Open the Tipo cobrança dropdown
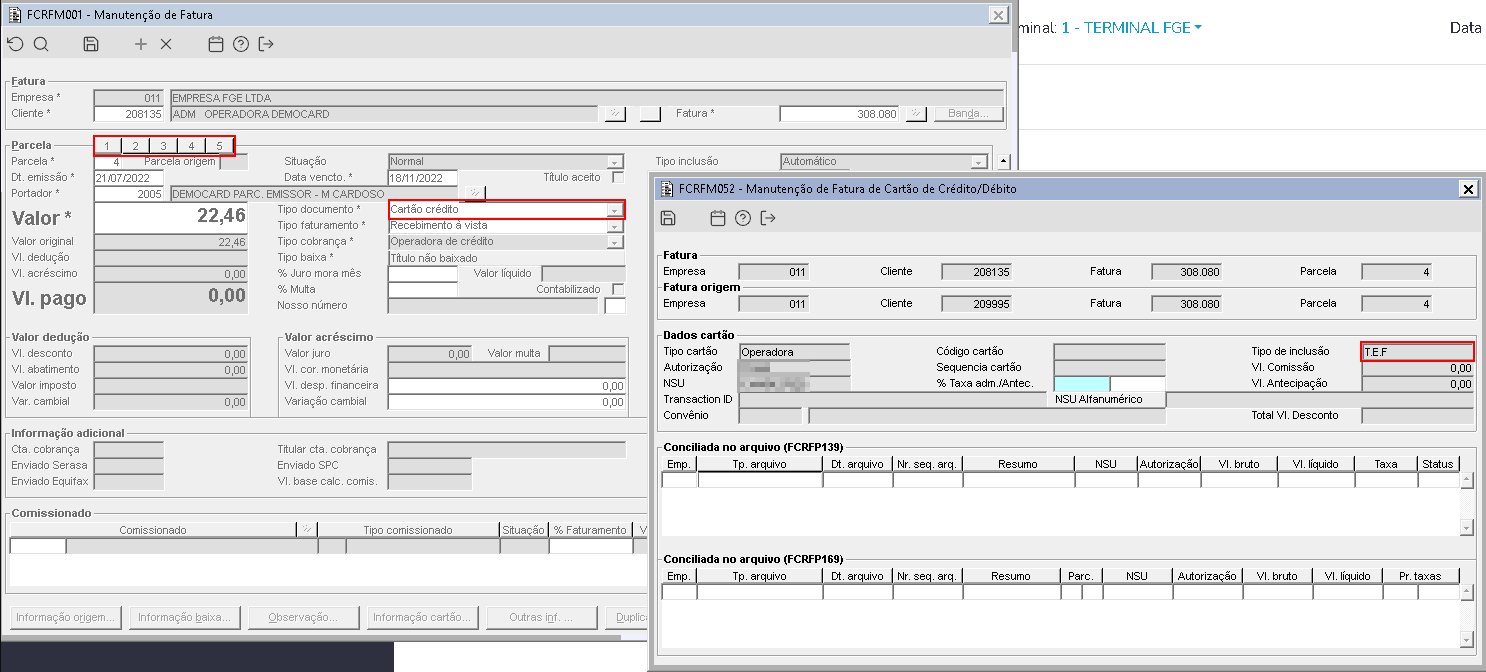The width and height of the screenshot is (1486, 672). (615, 241)
